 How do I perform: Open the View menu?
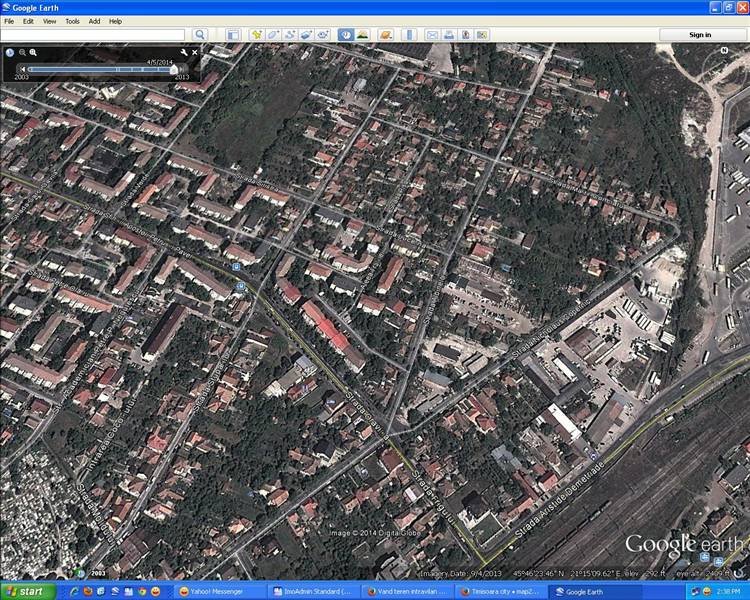(49, 21)
